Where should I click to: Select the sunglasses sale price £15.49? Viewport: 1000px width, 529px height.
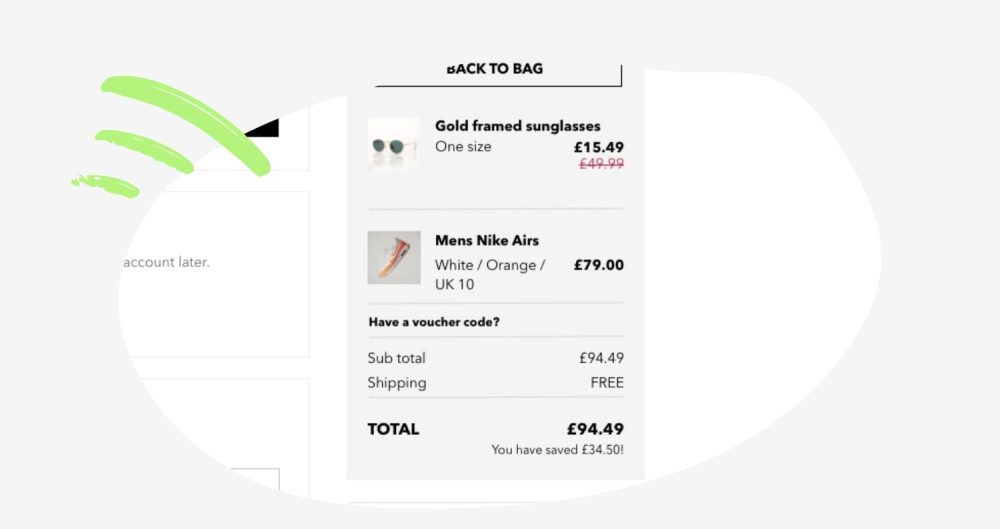pyautogui.click(x=598, y=147)
